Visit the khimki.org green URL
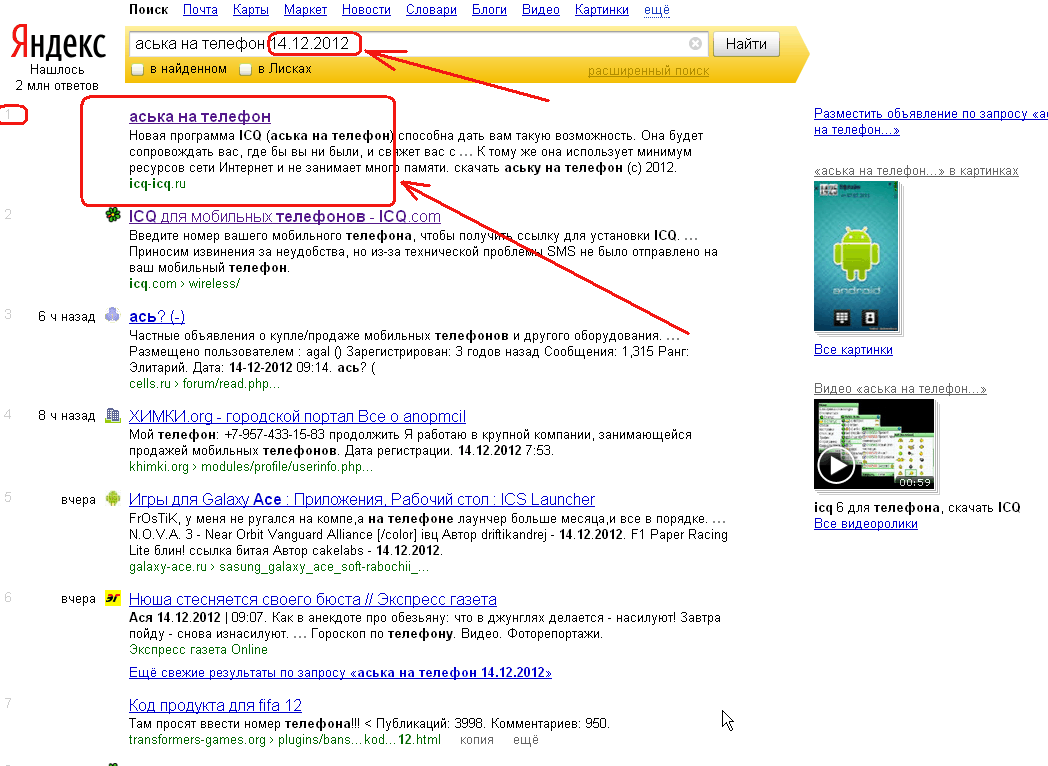The height and width of the screenshot is (766, 1048). coord(159,467)
